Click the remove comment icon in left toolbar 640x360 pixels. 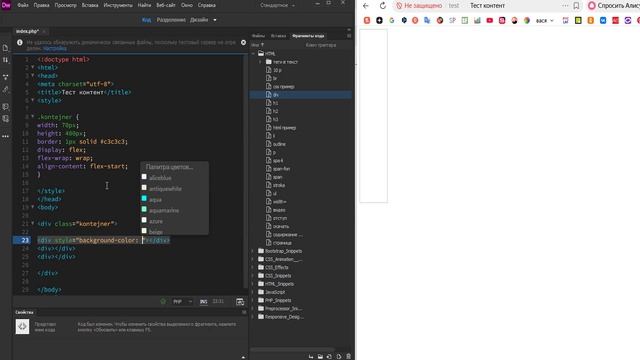[5, 119]
